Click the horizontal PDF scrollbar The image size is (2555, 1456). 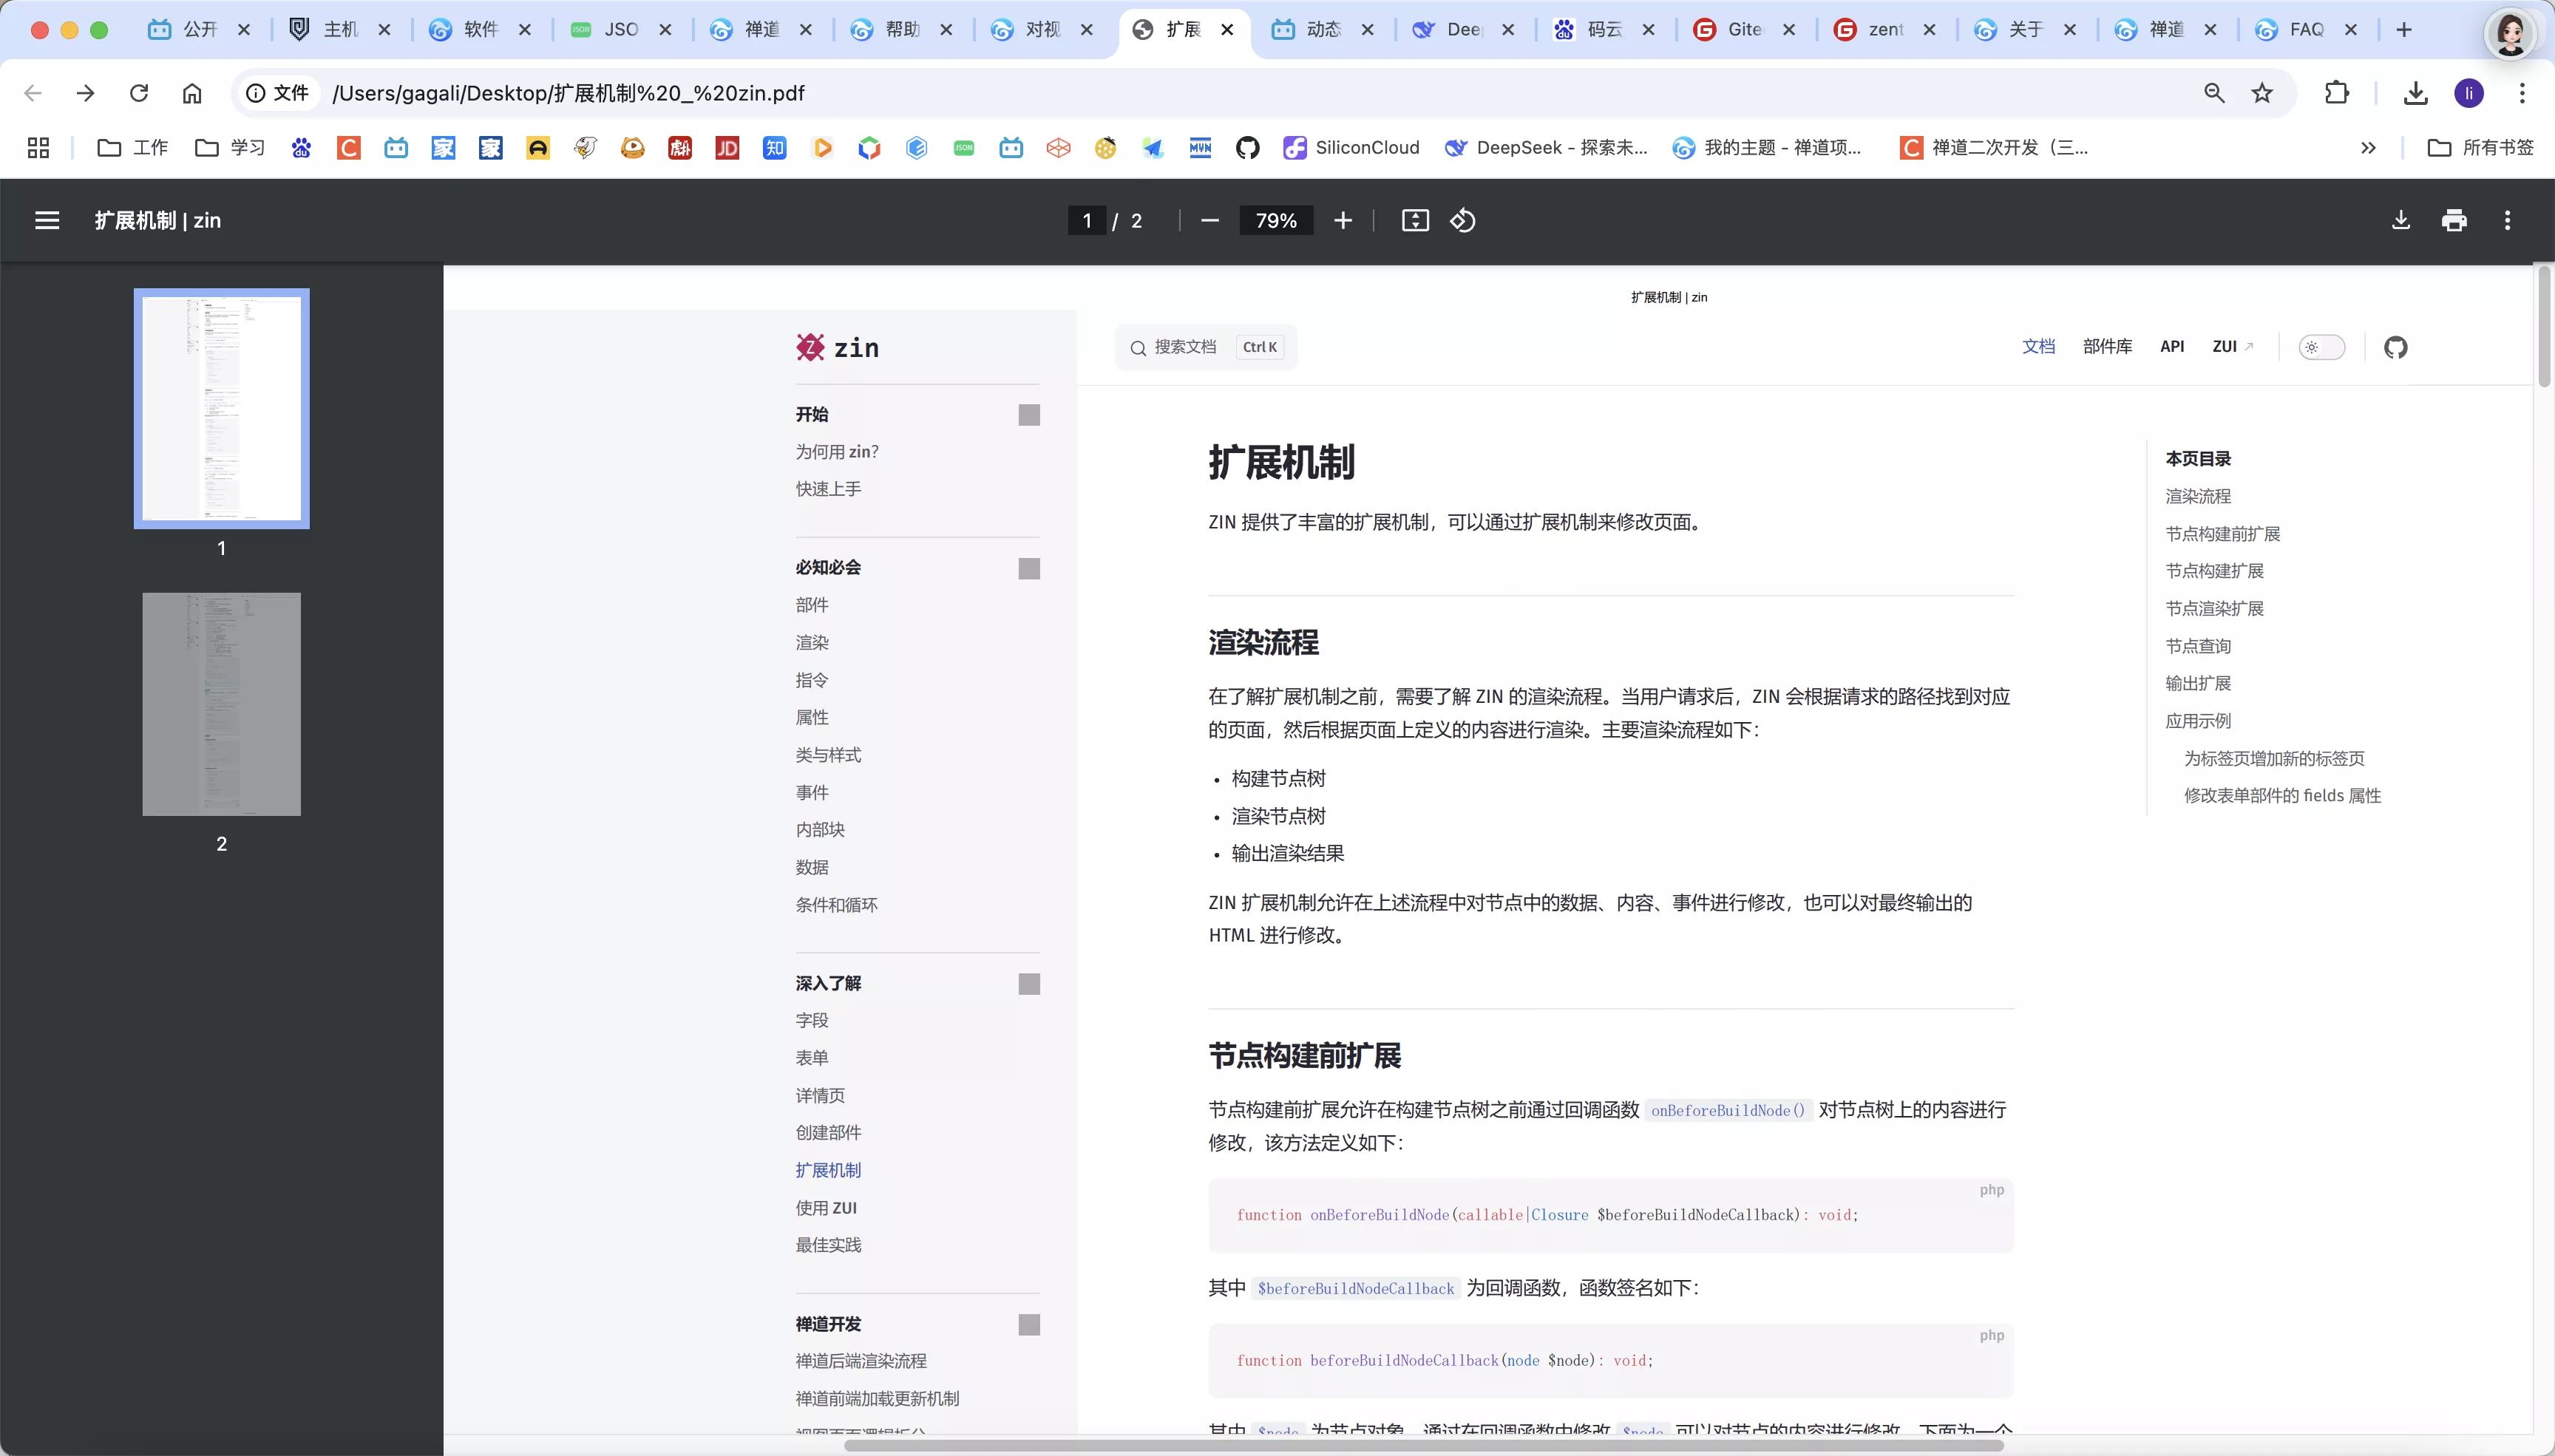1423,1445
